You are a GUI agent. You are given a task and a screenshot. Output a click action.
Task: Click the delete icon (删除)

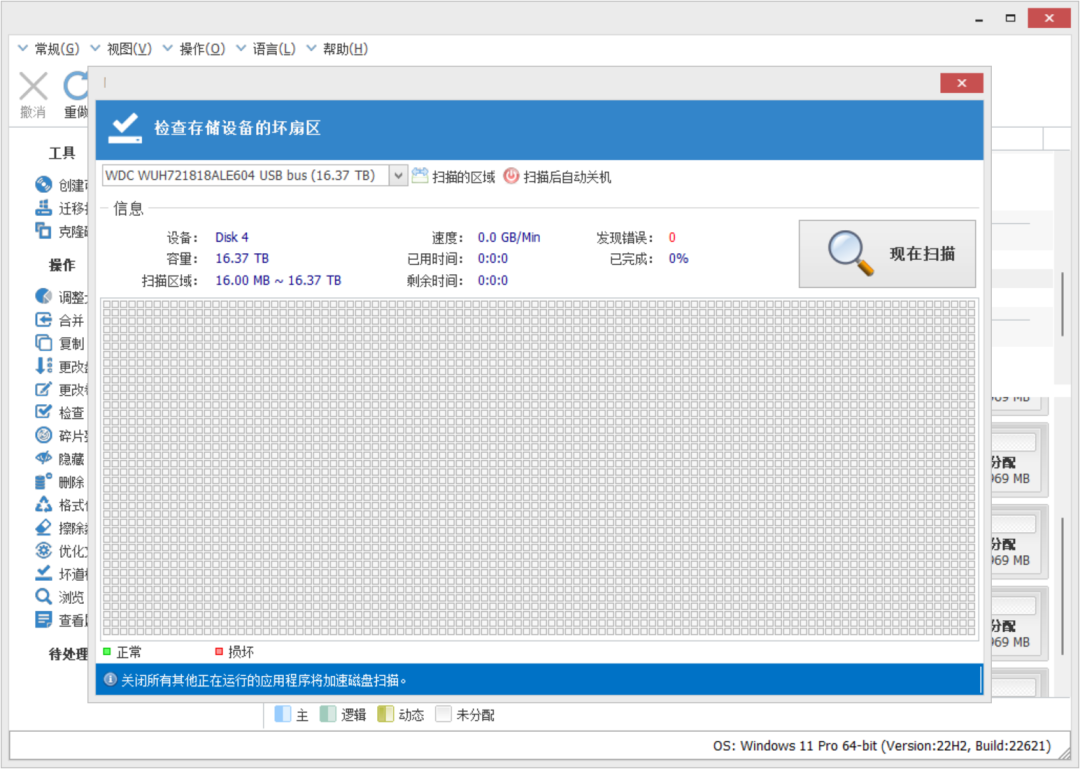[x=43, y=482]
